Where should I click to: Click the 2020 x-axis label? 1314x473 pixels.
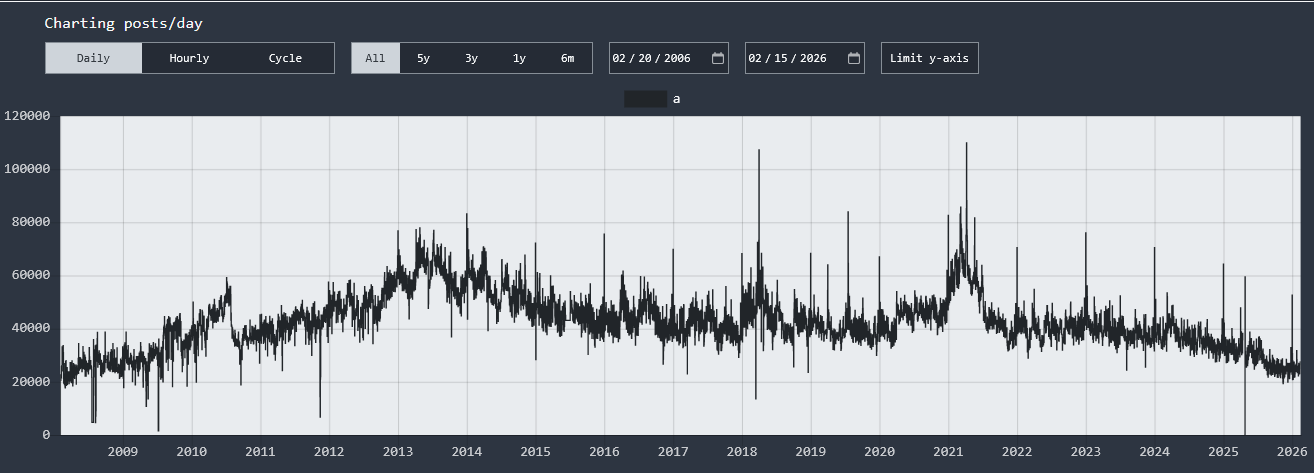(879, 451)
